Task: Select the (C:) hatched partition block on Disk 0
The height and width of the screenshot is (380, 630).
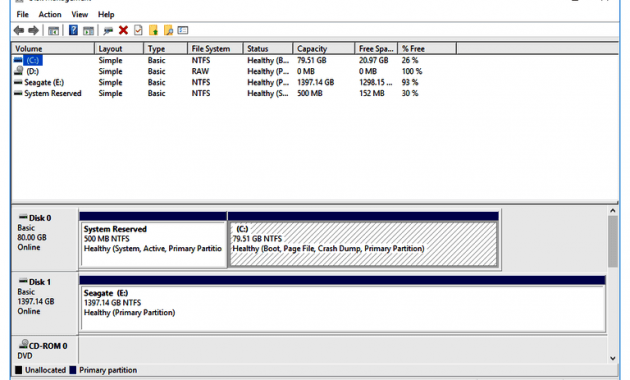Action: (363, 240)
